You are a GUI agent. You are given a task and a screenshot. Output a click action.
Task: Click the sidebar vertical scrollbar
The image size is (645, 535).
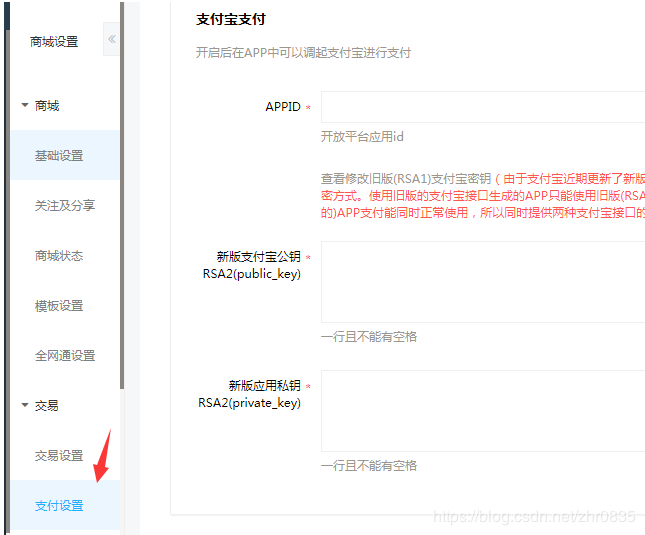click(122, 195)
